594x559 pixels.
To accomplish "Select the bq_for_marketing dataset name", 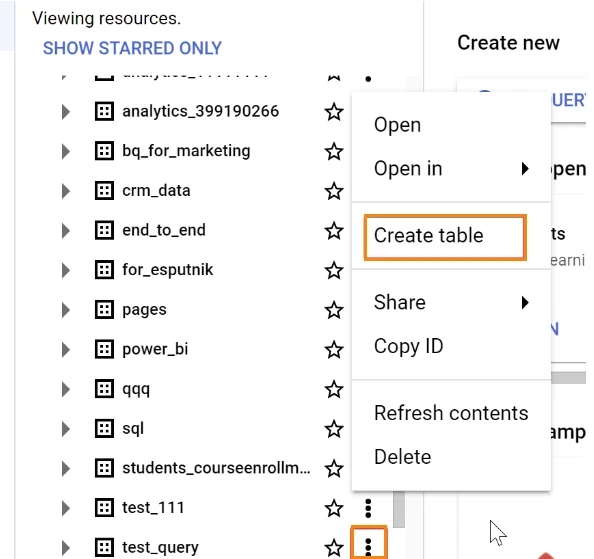I will [186, 151].
